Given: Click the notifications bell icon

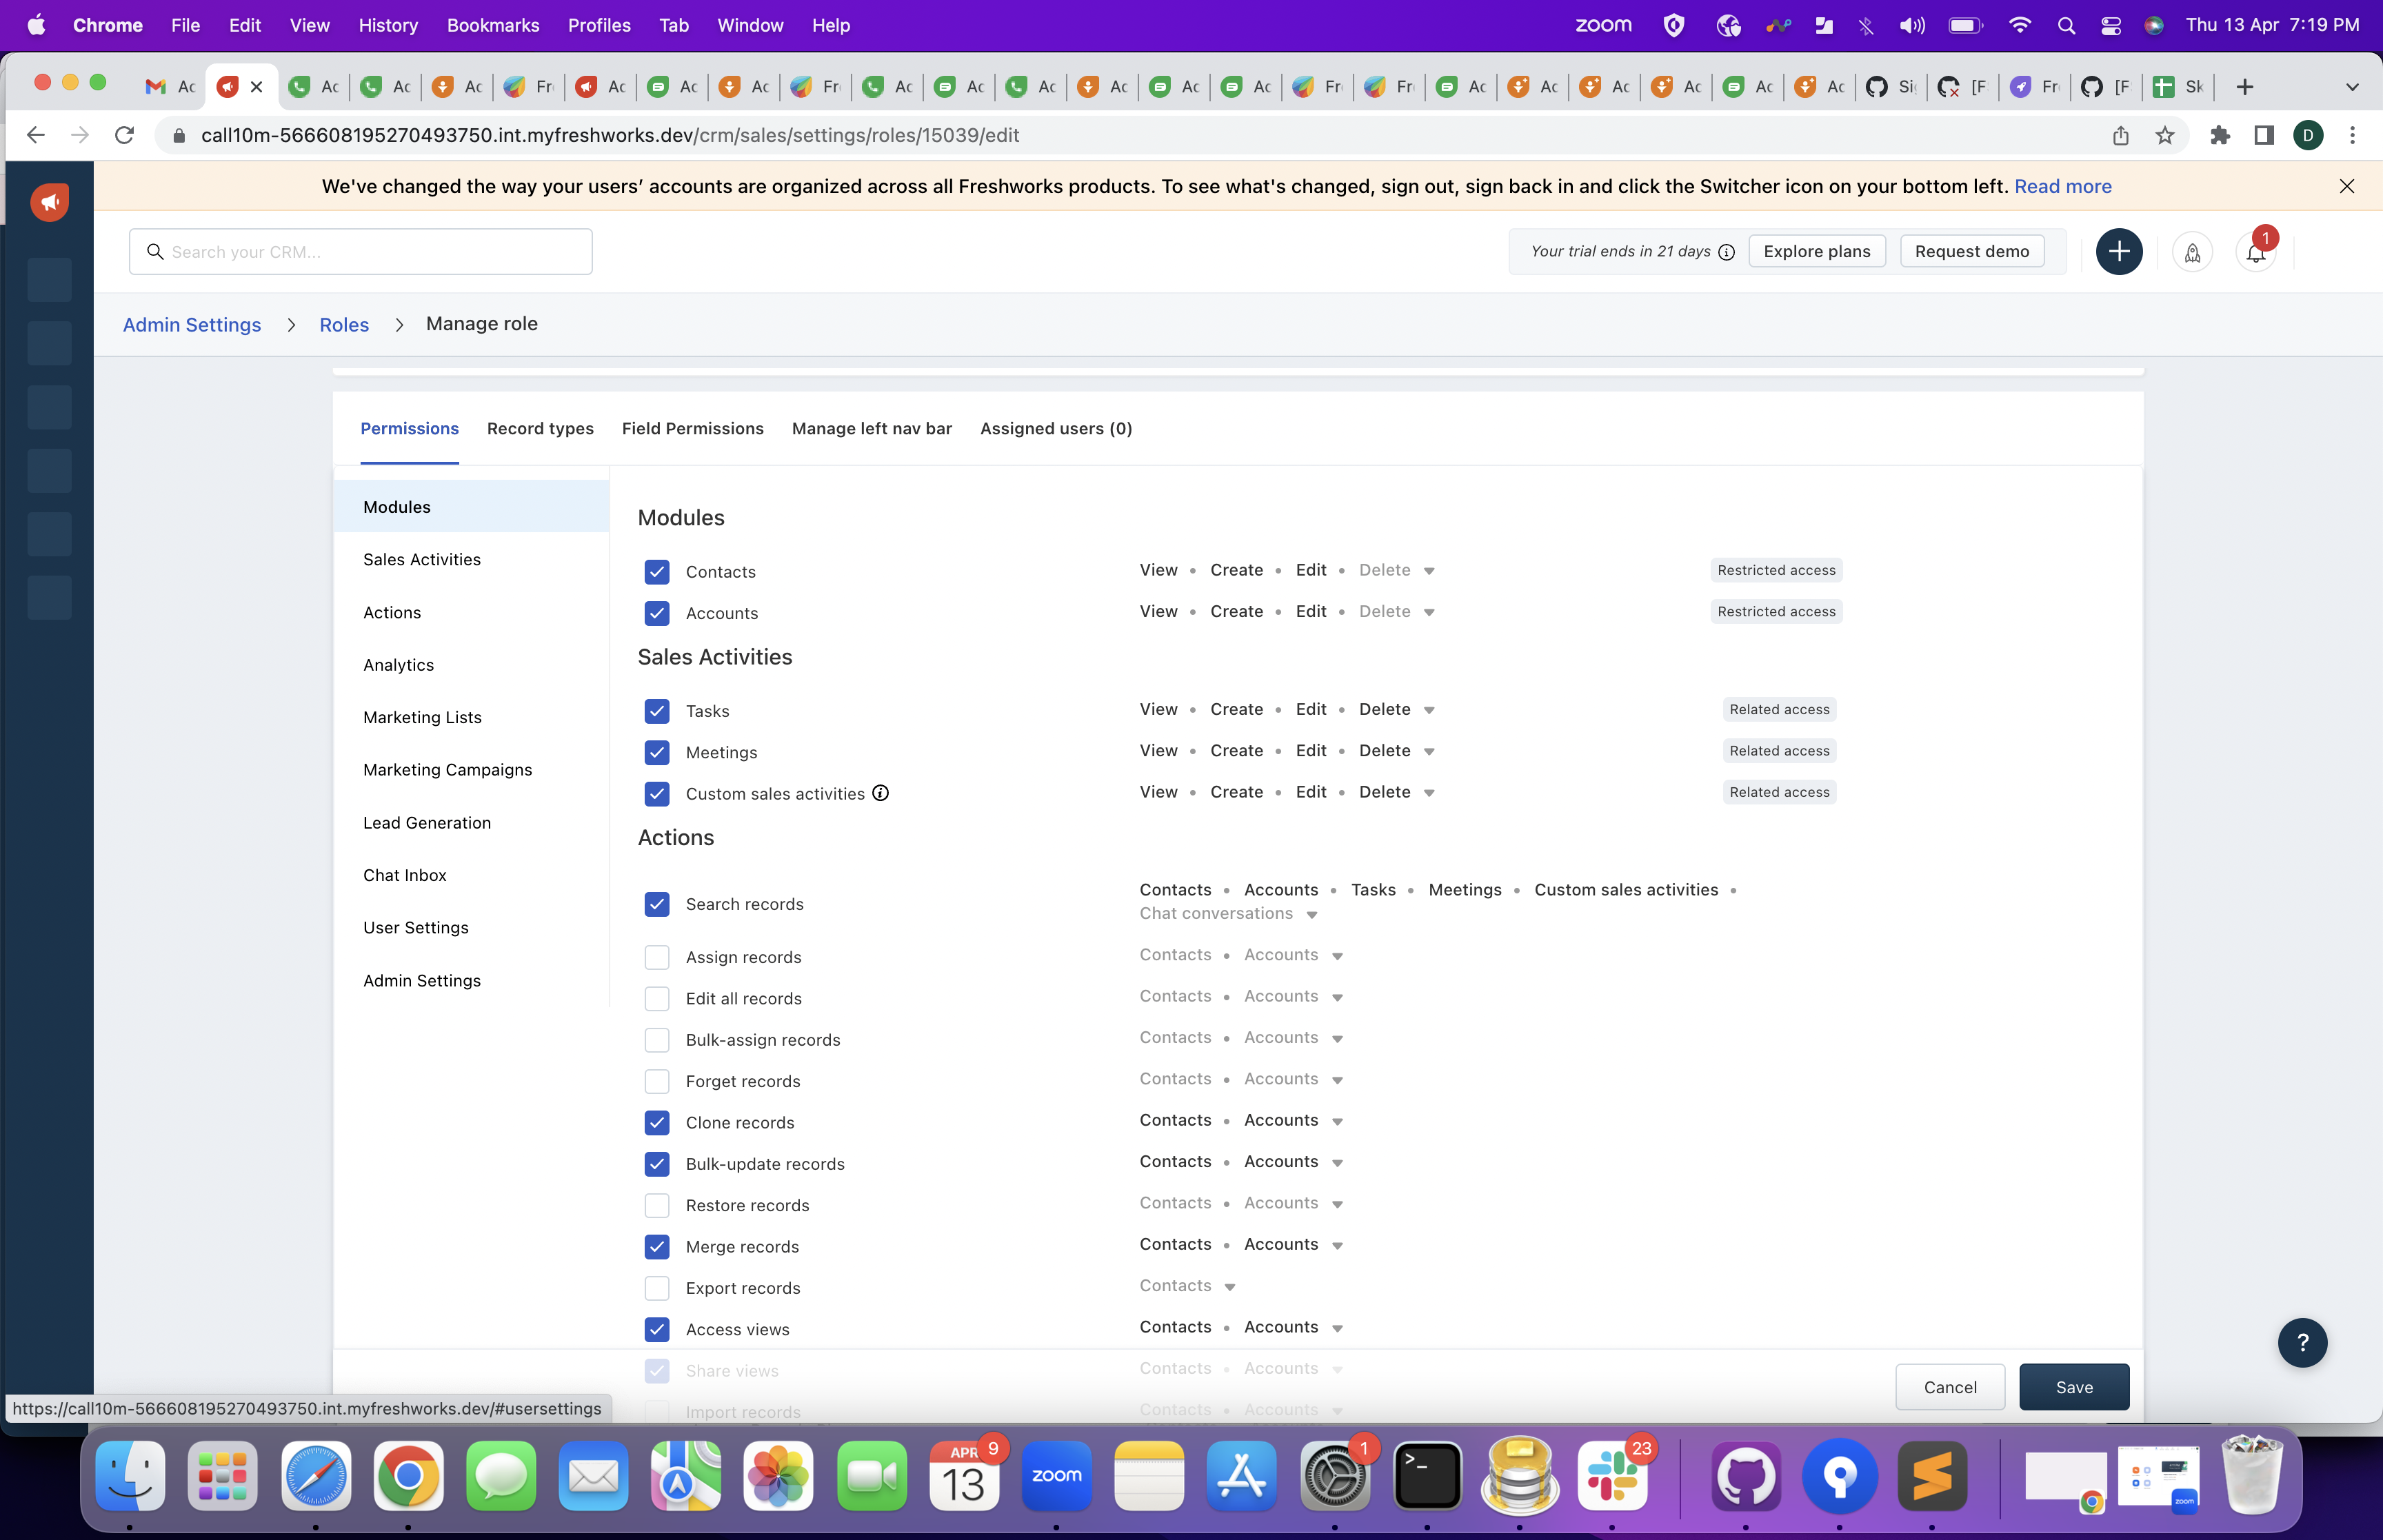Looking at the screenshot, I should point(2255,252).
